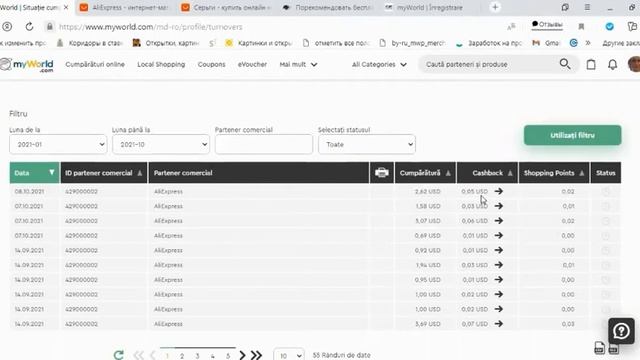640x360 pixels.
Task: Reload the browser page
Action: [x=29, y=27]
